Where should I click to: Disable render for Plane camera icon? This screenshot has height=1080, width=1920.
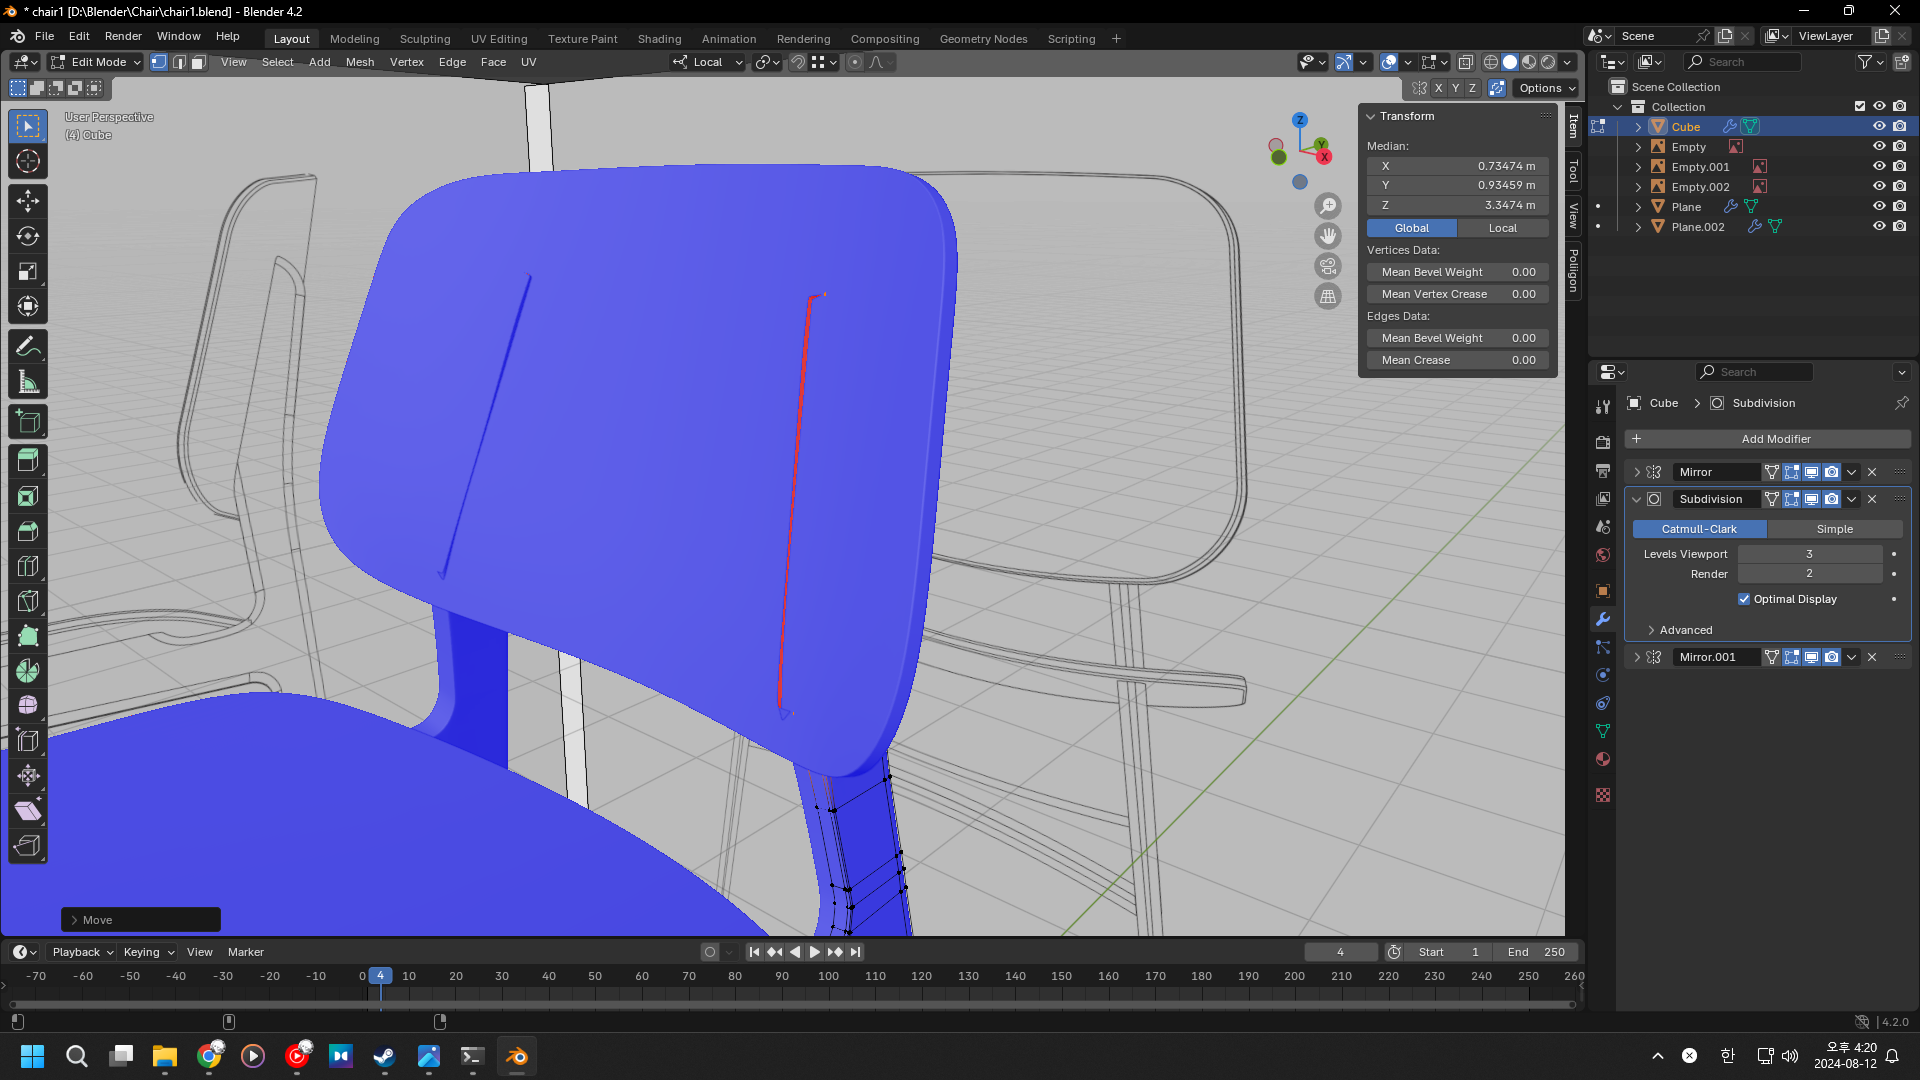[x=1900, y=207]
